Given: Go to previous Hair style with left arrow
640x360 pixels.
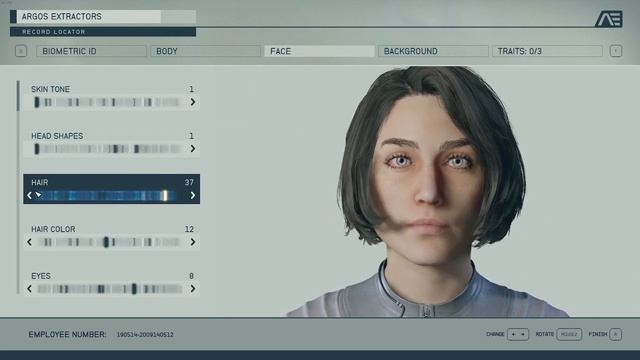Looking at the screenshot, I should point(29,196).
